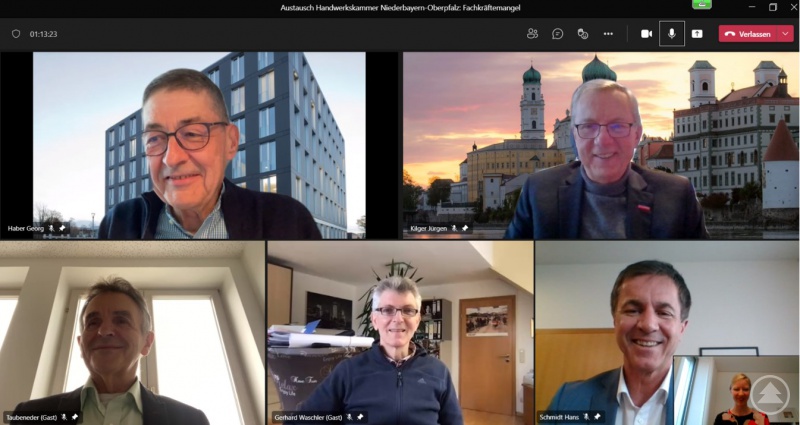Open the meeting chat icon
The width and height of the screenshot is (800, 425).
click(x=557, y=33)
